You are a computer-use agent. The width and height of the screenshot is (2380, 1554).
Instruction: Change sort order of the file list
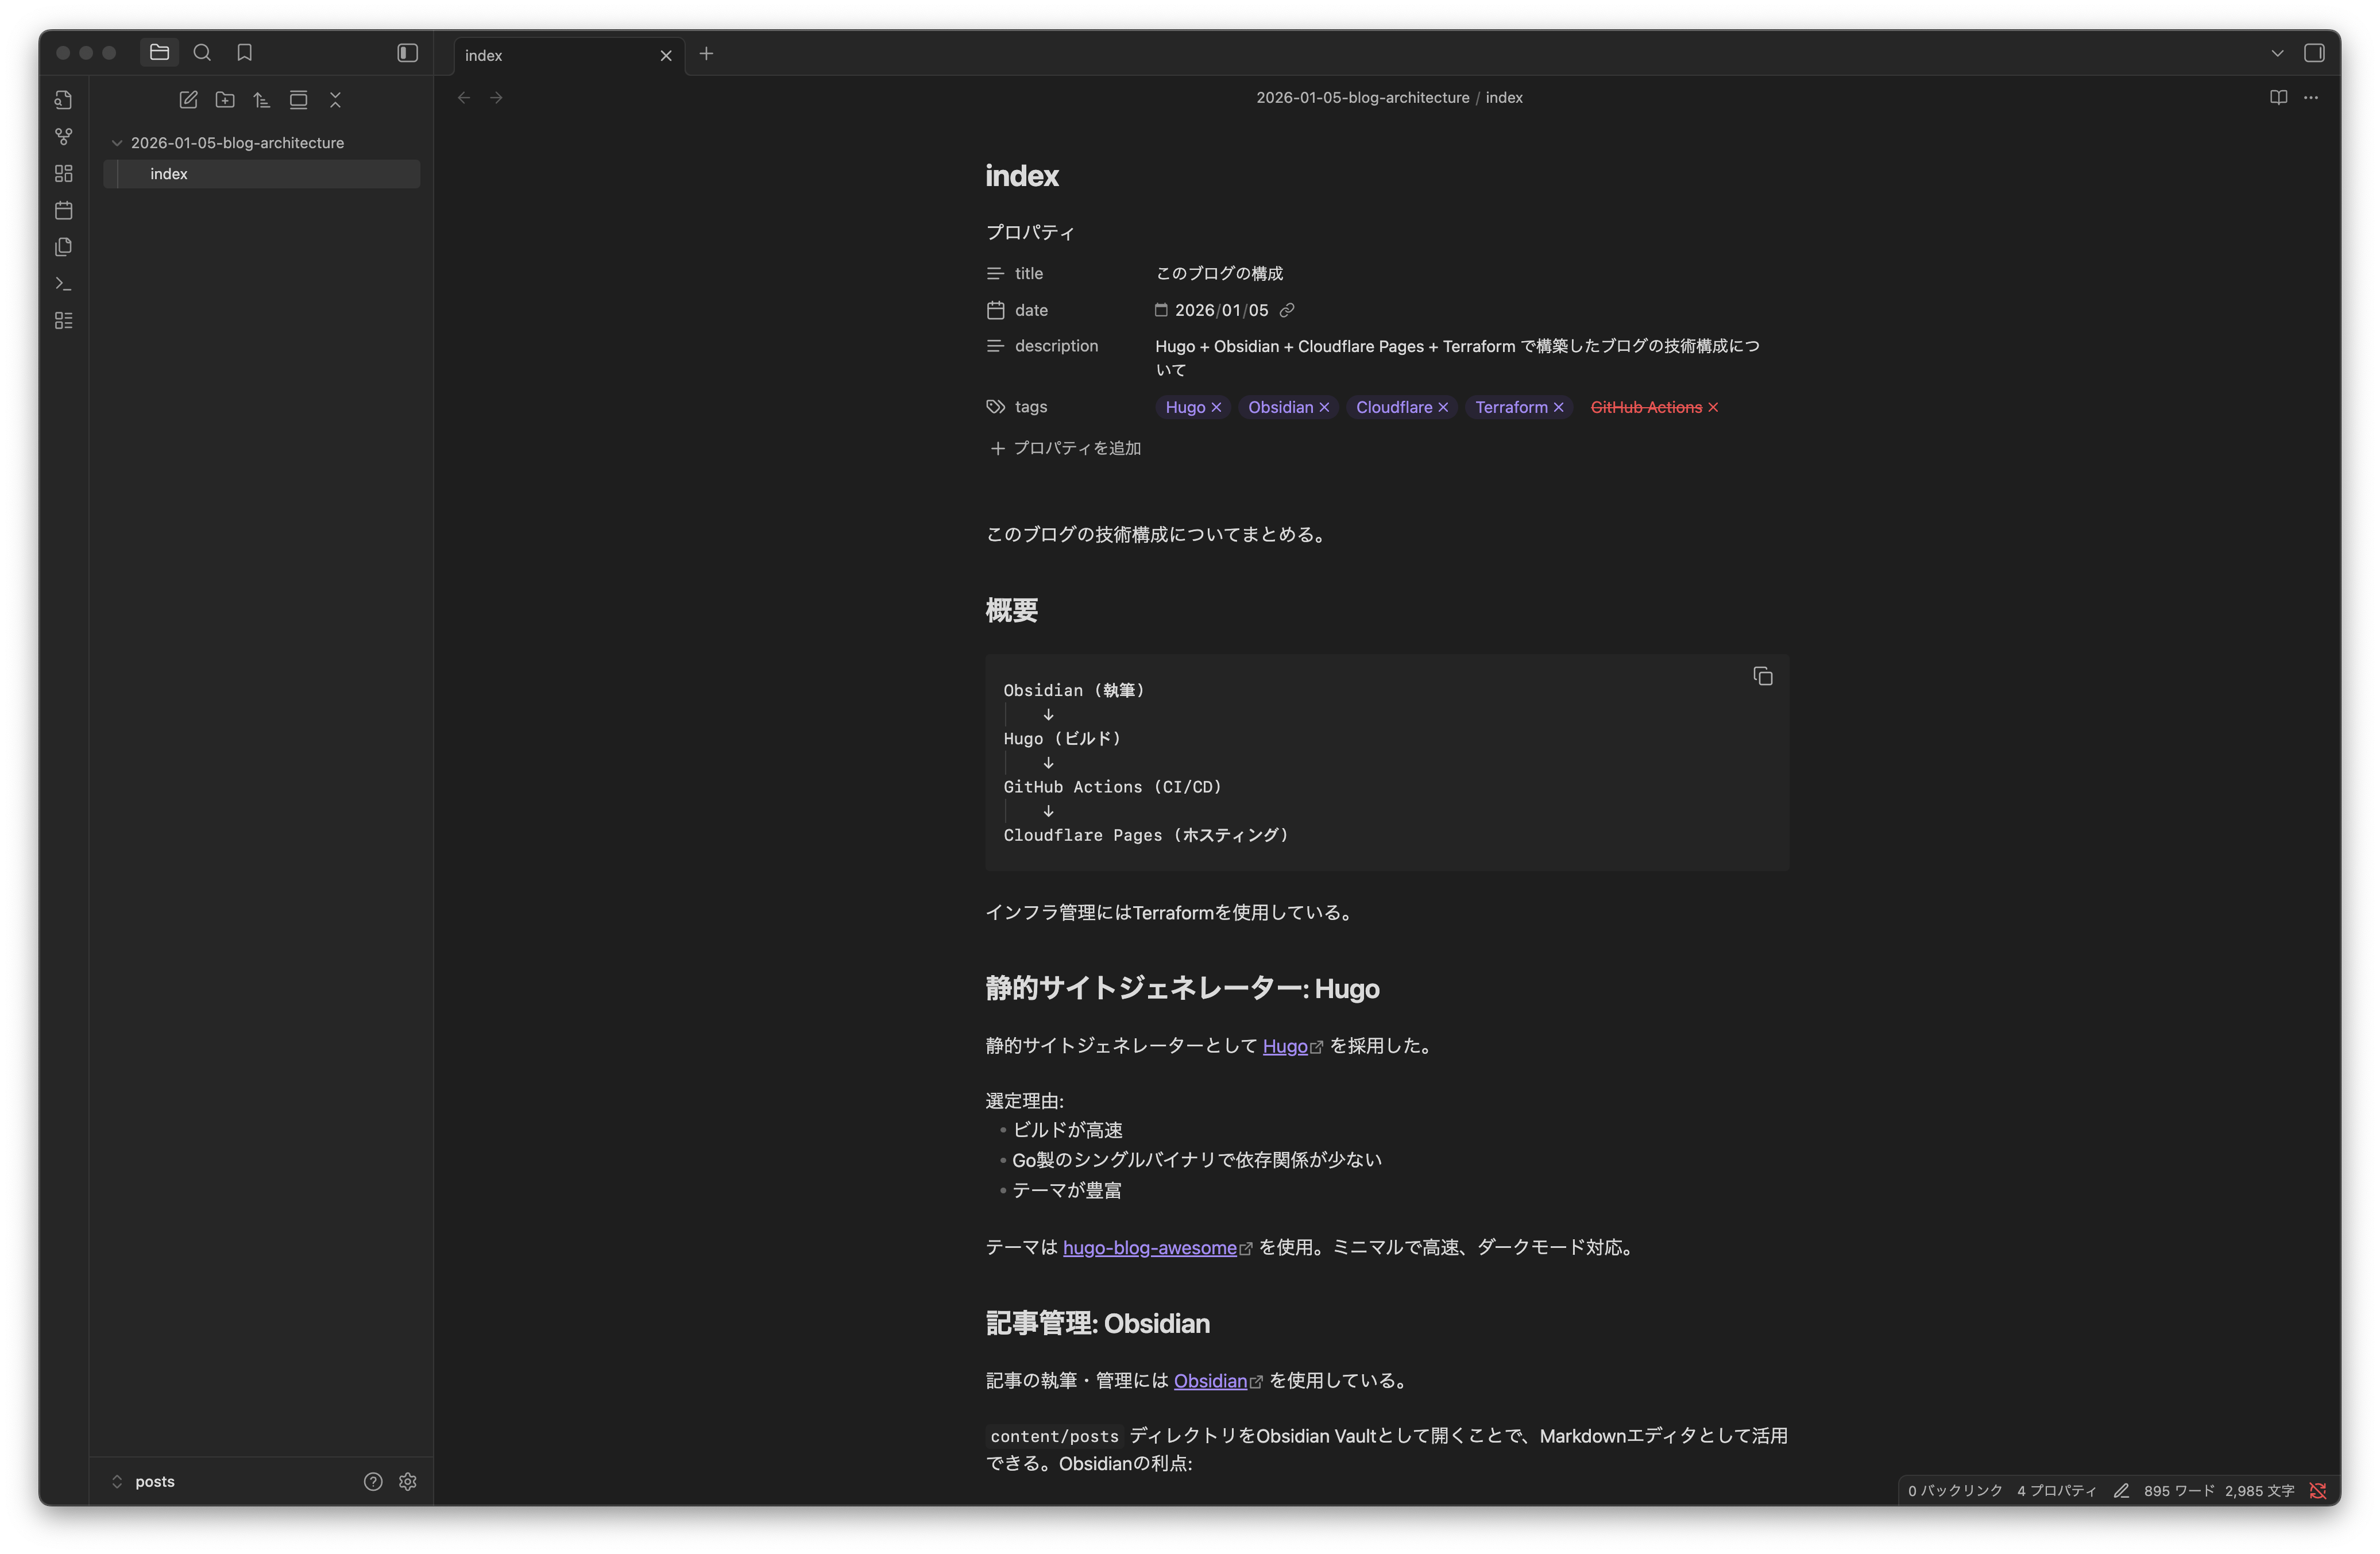click(261, 100)
